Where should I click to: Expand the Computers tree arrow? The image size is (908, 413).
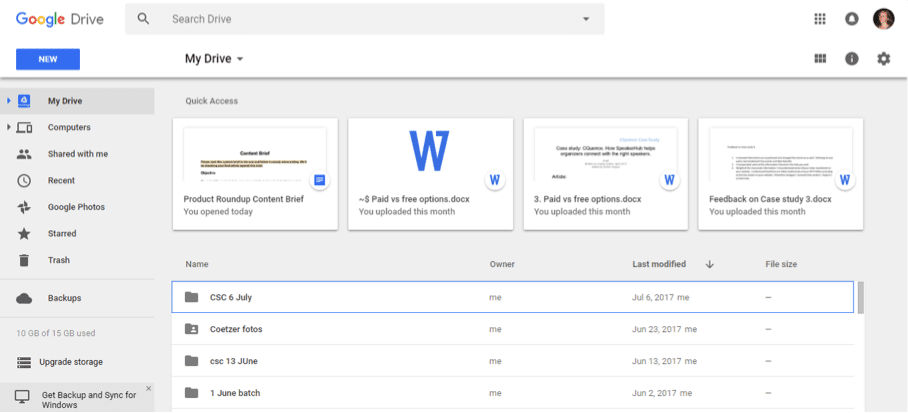click(9, 127)
